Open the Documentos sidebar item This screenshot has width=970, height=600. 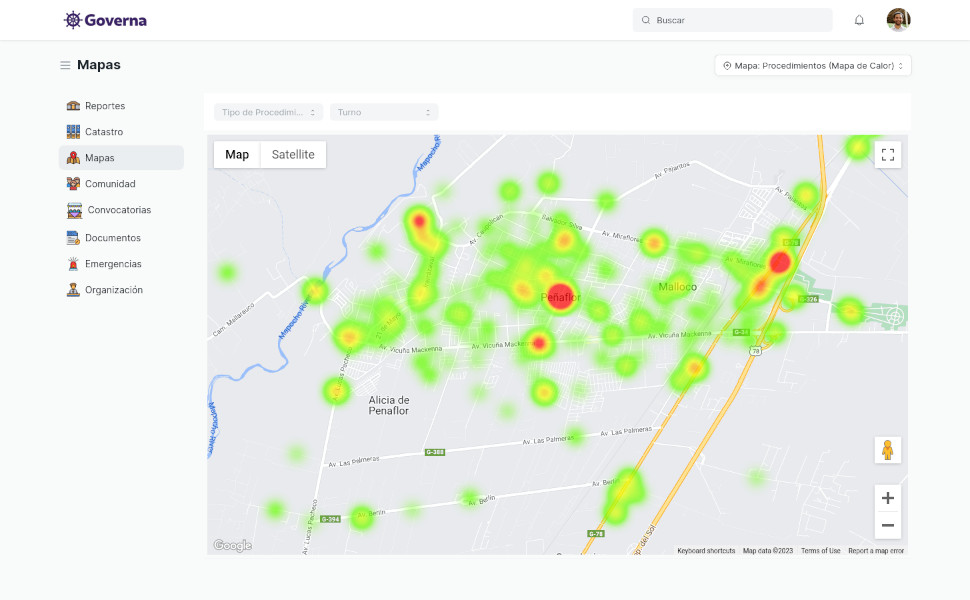click(112, 238)
